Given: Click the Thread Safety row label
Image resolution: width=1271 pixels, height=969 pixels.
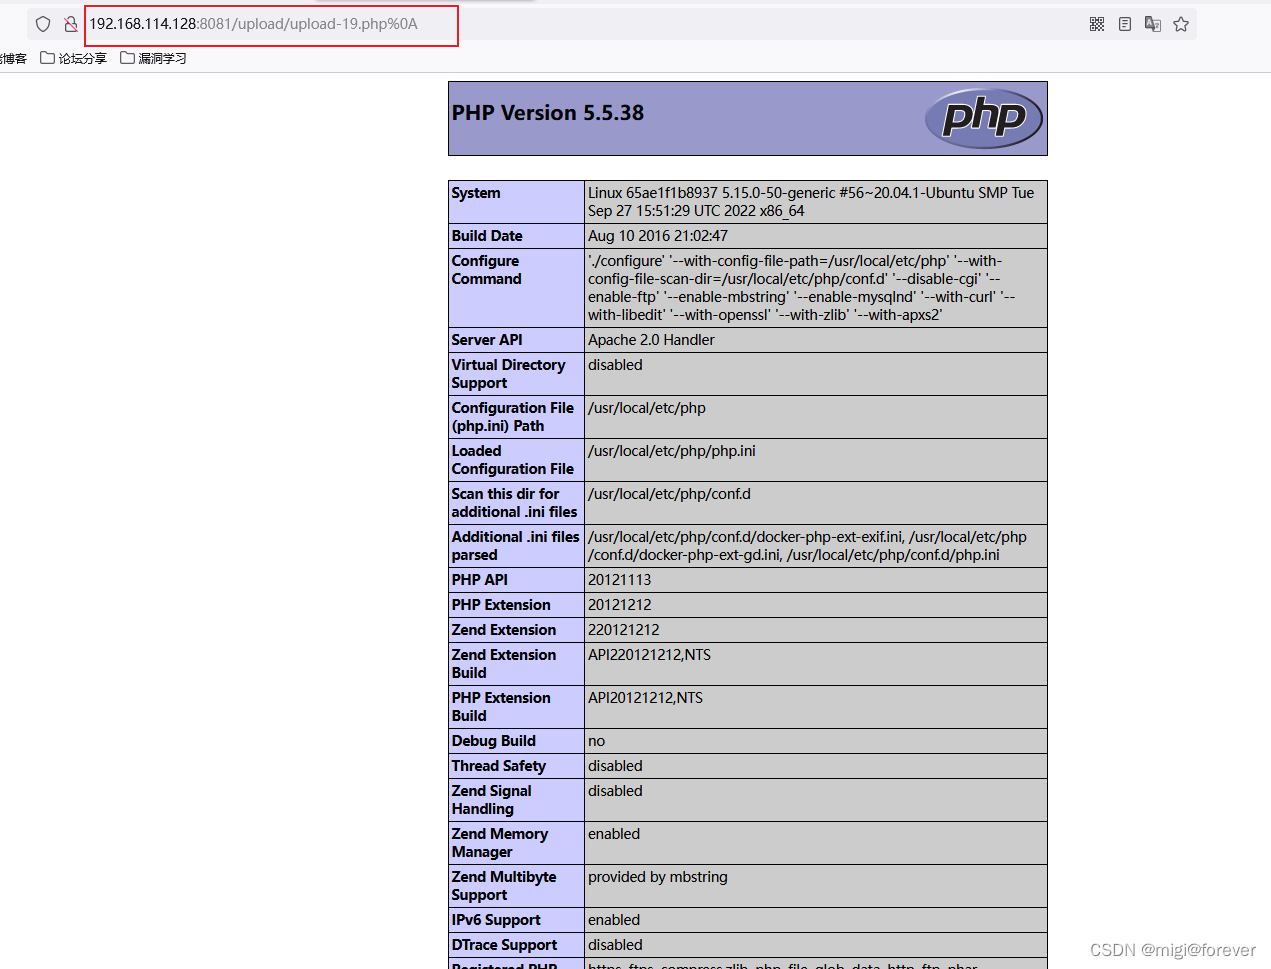Looking at the screenshot, I should [498, 766].
